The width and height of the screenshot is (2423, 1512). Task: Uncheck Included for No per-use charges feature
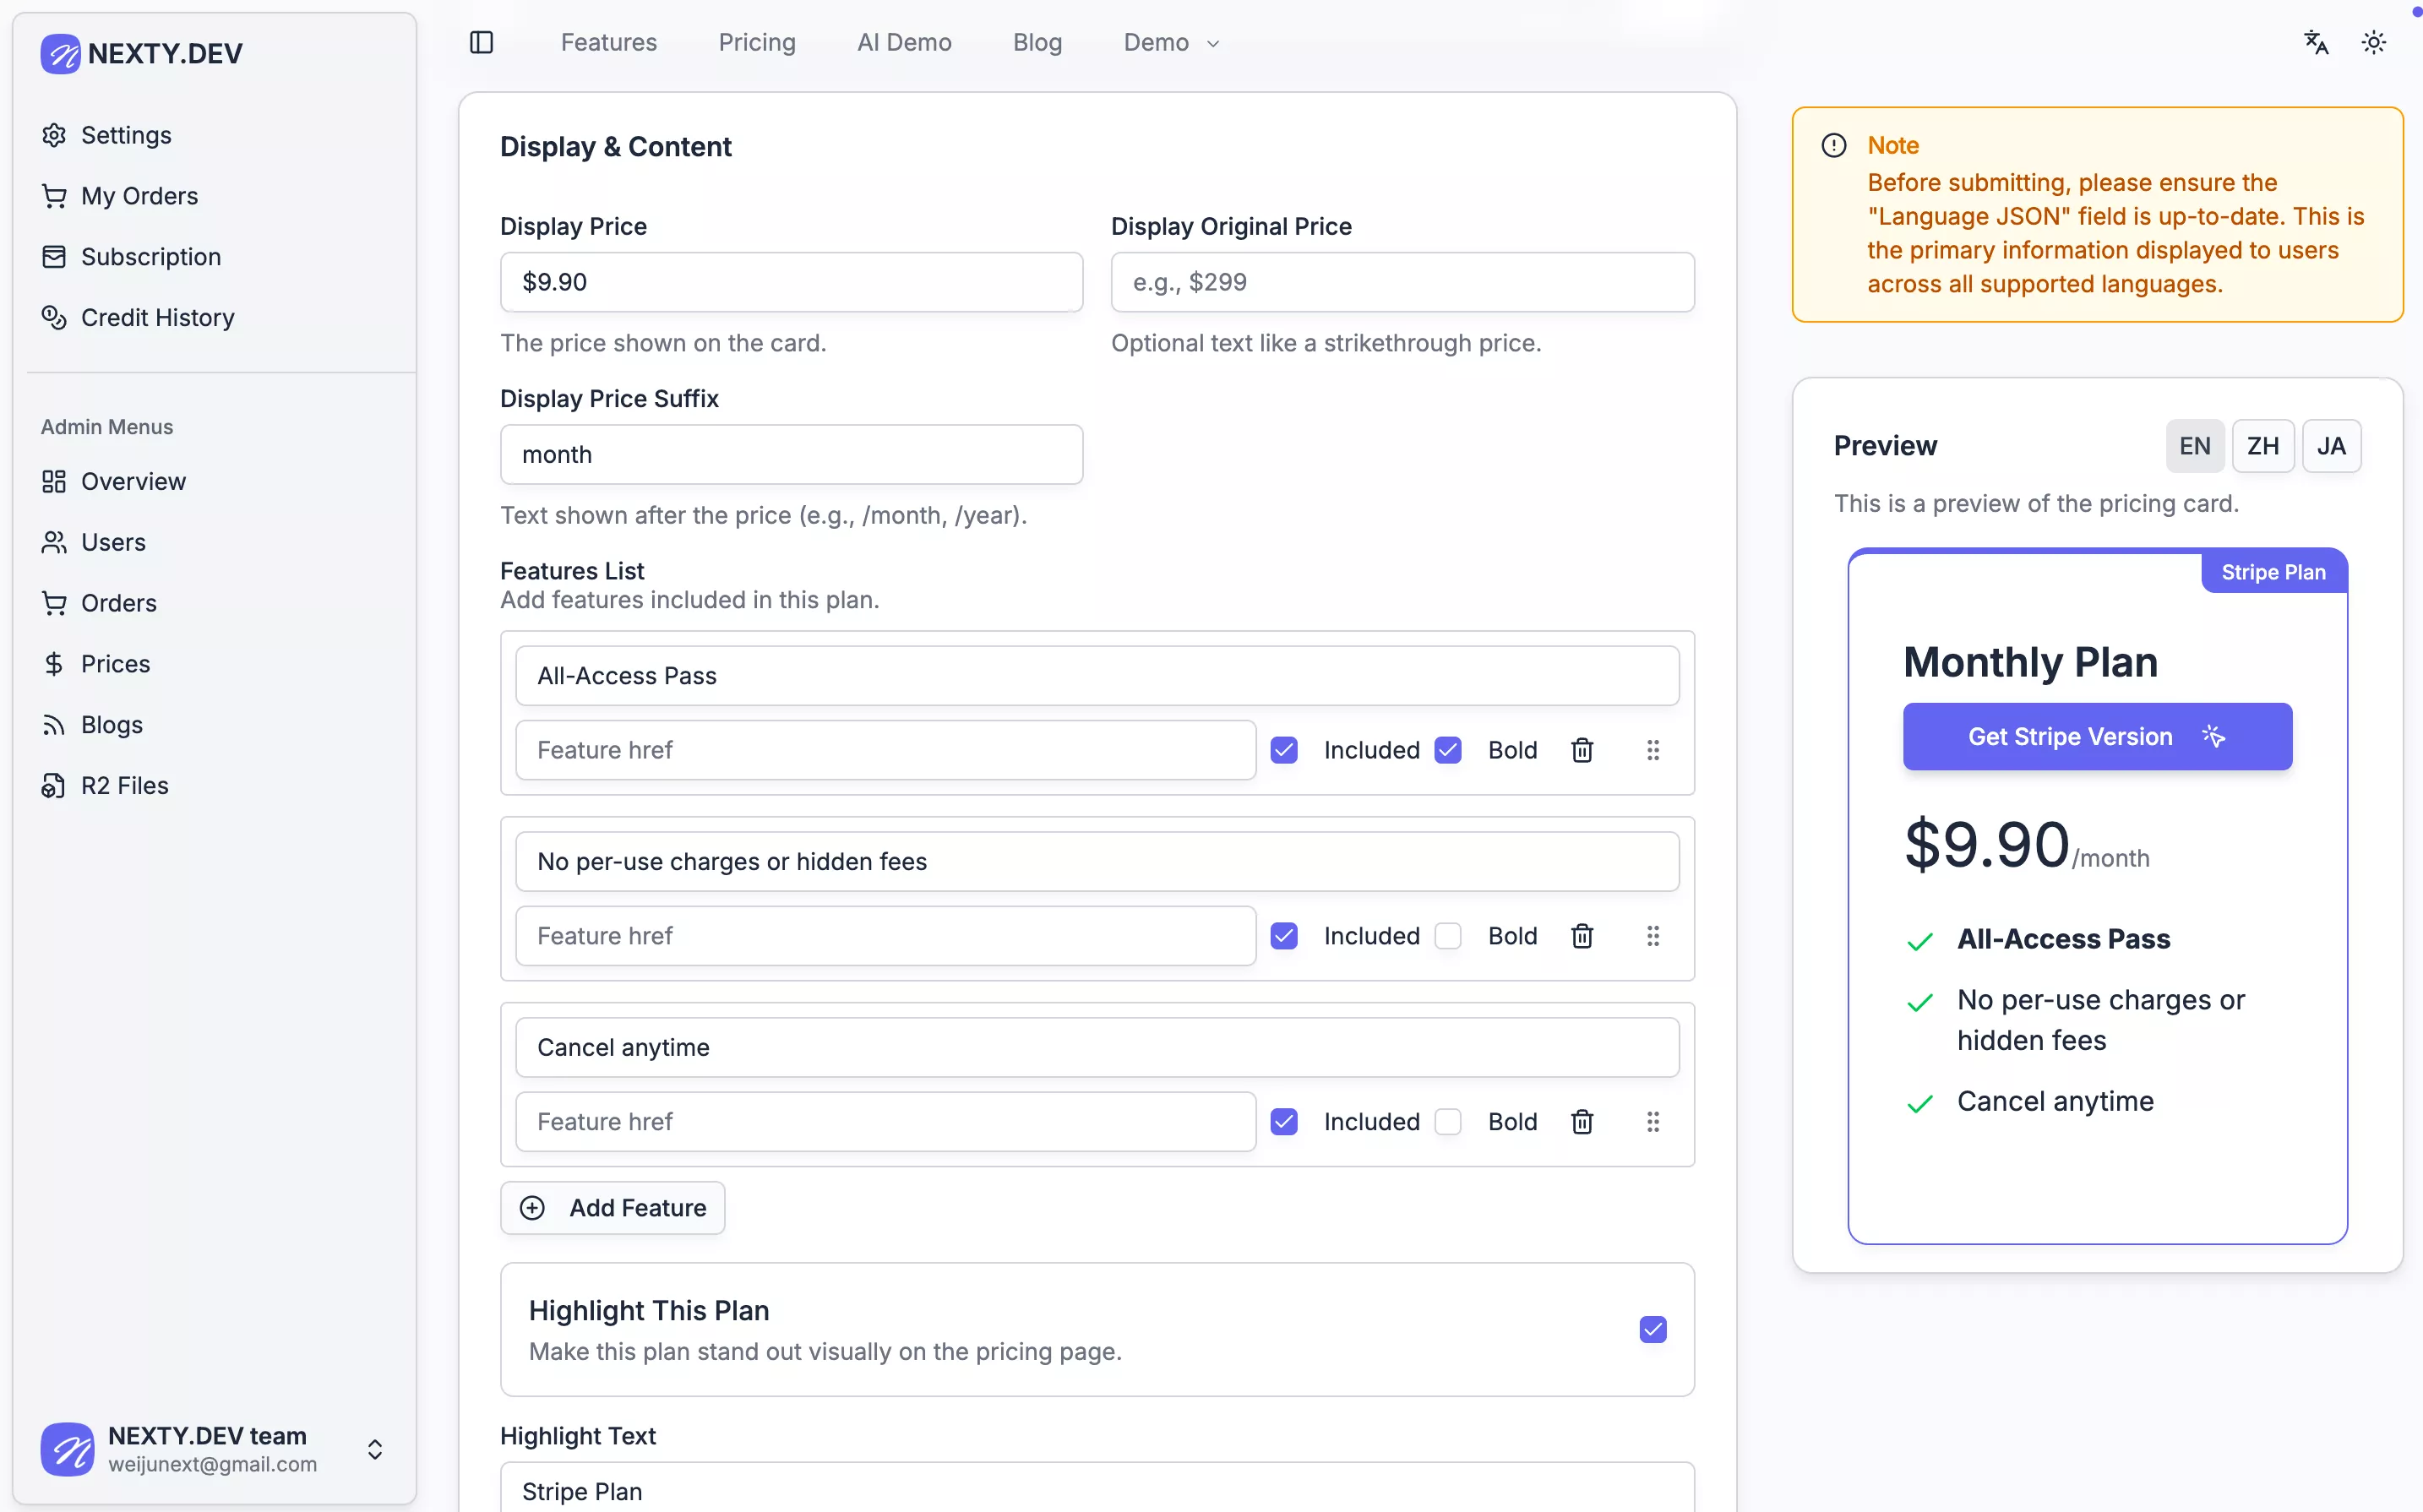[x=1284, y=936]
